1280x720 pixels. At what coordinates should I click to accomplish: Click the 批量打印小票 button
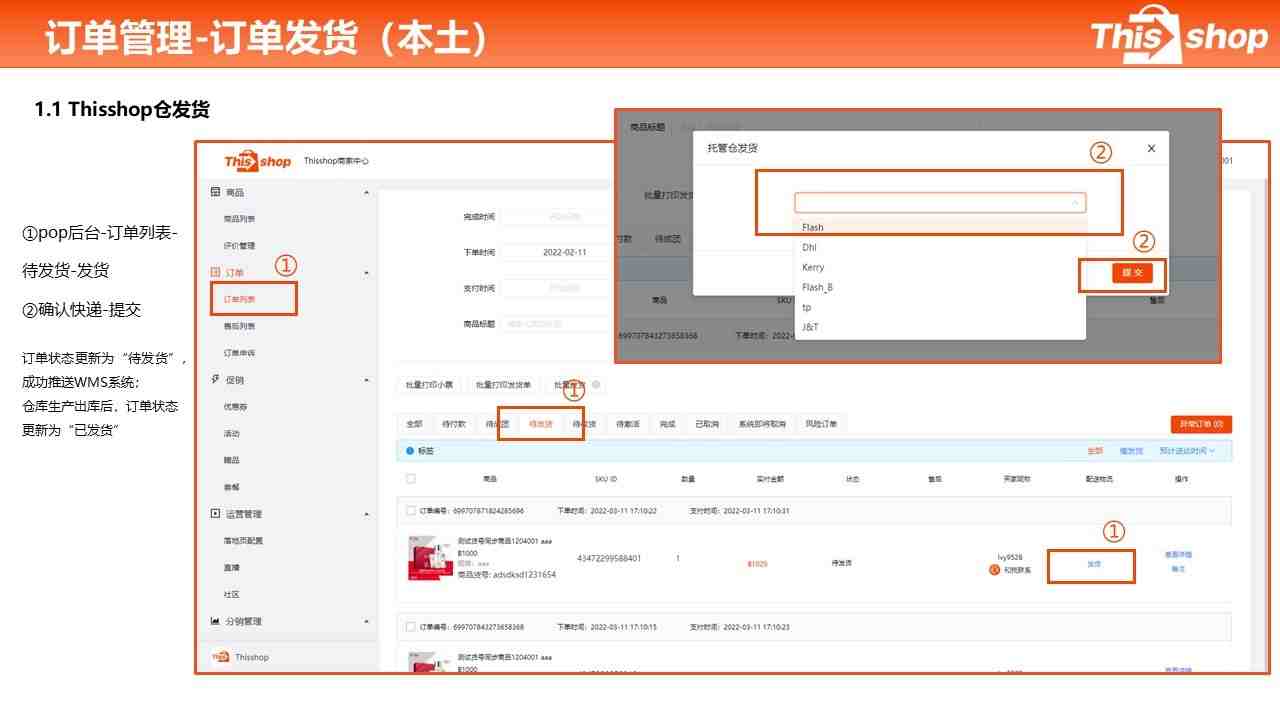(429, 385)
